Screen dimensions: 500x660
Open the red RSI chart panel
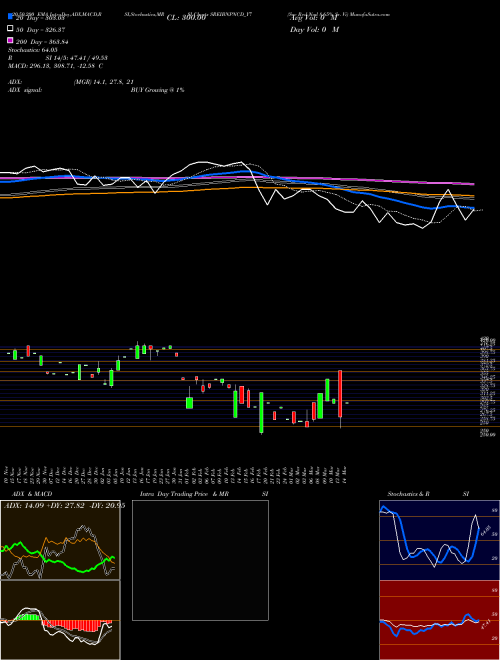[x=439, y=620]
